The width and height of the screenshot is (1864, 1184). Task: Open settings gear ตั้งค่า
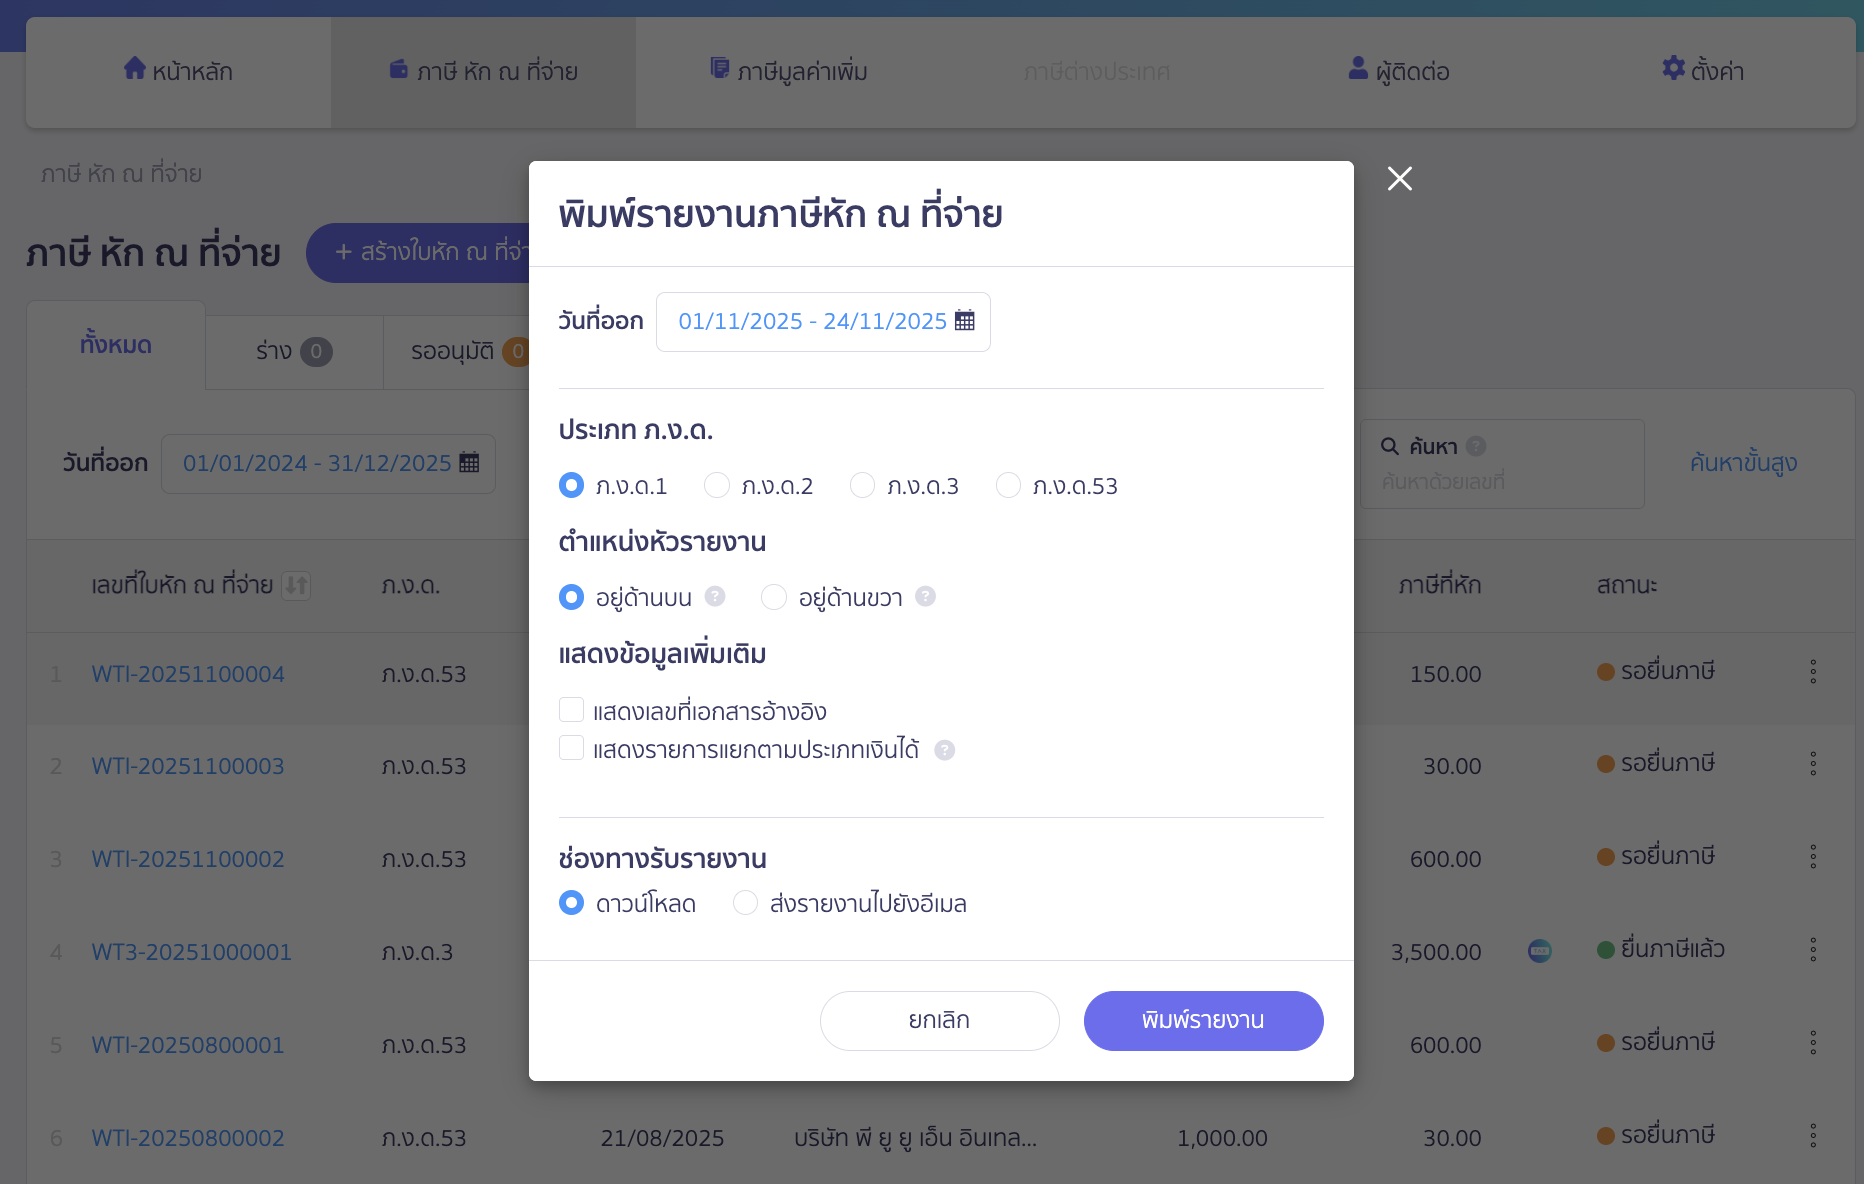click(x=1673, y=69)
